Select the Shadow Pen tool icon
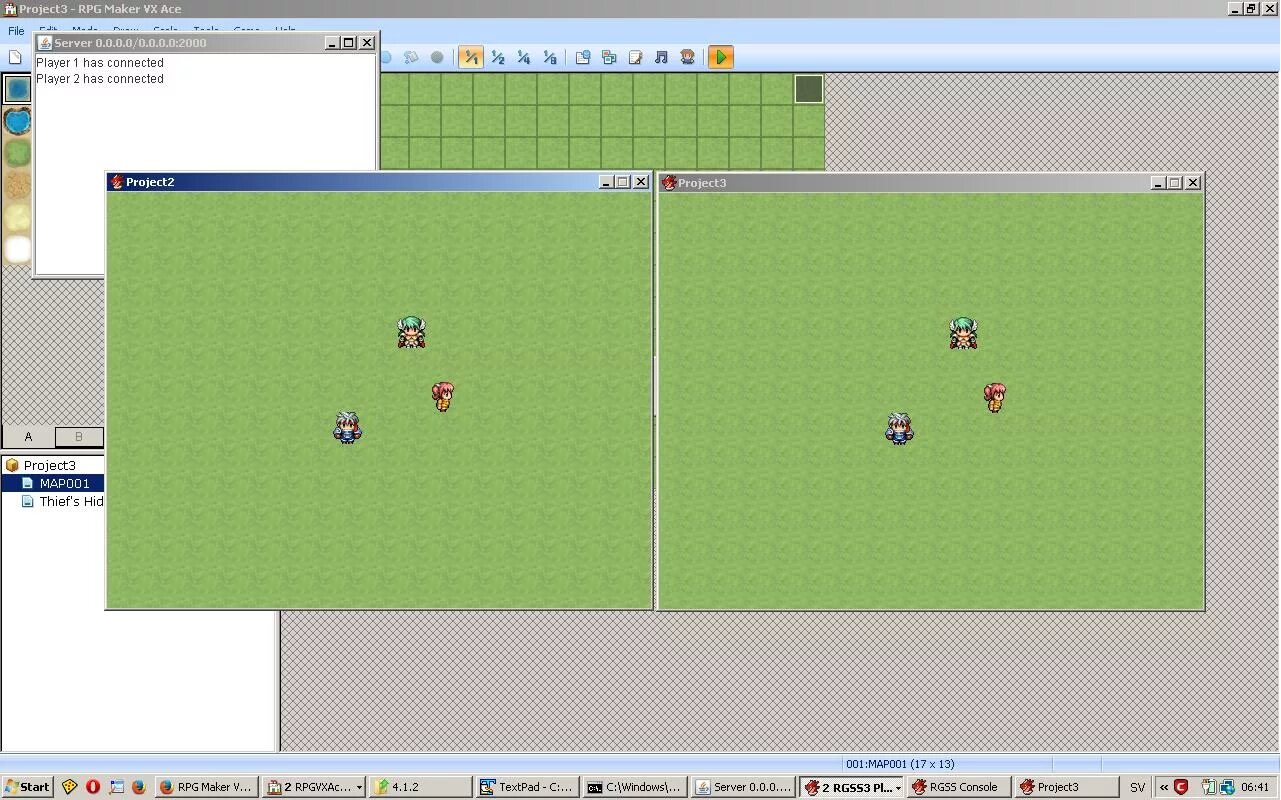This screenshot has width=1281, height=800. click(437, 57)
